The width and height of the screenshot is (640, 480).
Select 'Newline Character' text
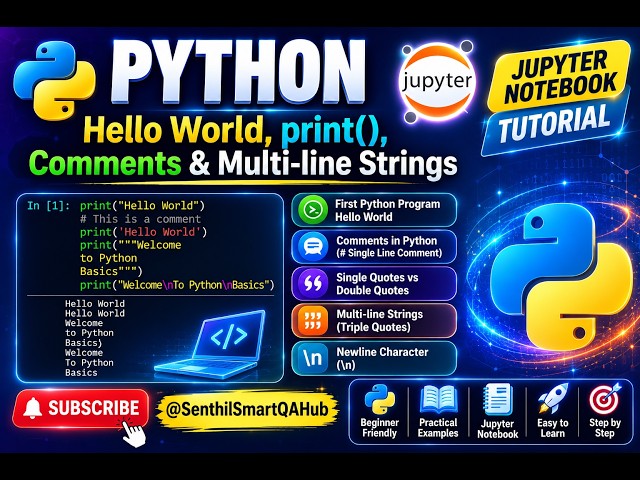coord(382,351)
